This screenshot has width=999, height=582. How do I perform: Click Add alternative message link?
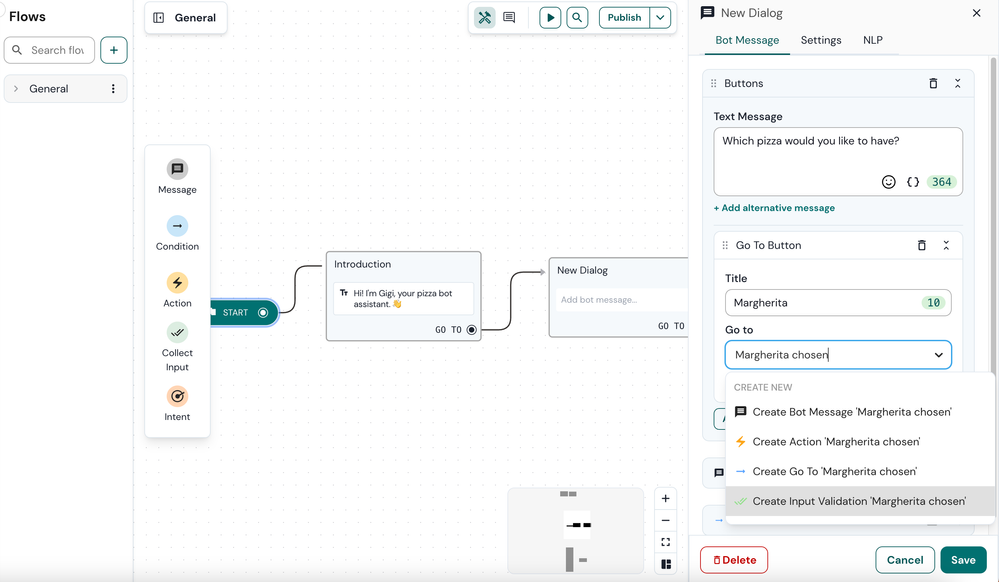click(x=774, y=208)
